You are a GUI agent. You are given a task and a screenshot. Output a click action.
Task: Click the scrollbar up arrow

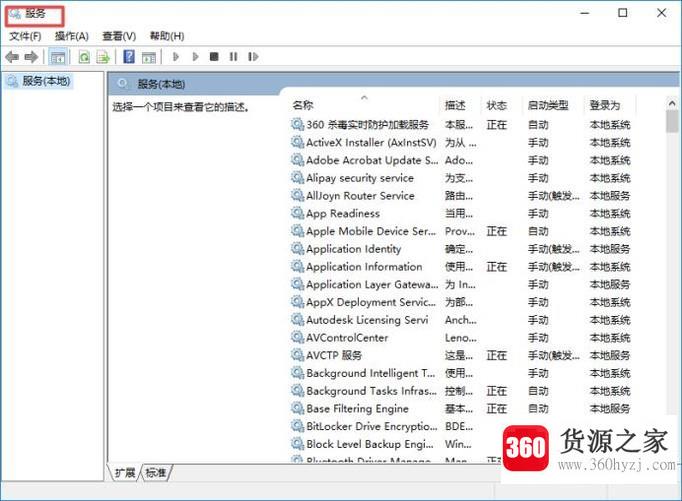click(x=672, y=104)
